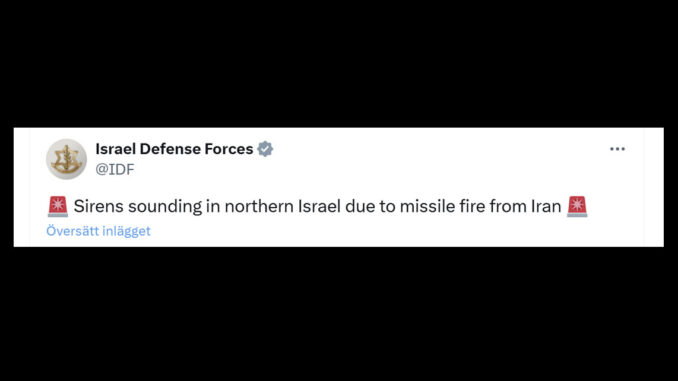This screenshot has height=381, width=678.
Task: Click the verified badge checkmark
Action: [265, 149]
